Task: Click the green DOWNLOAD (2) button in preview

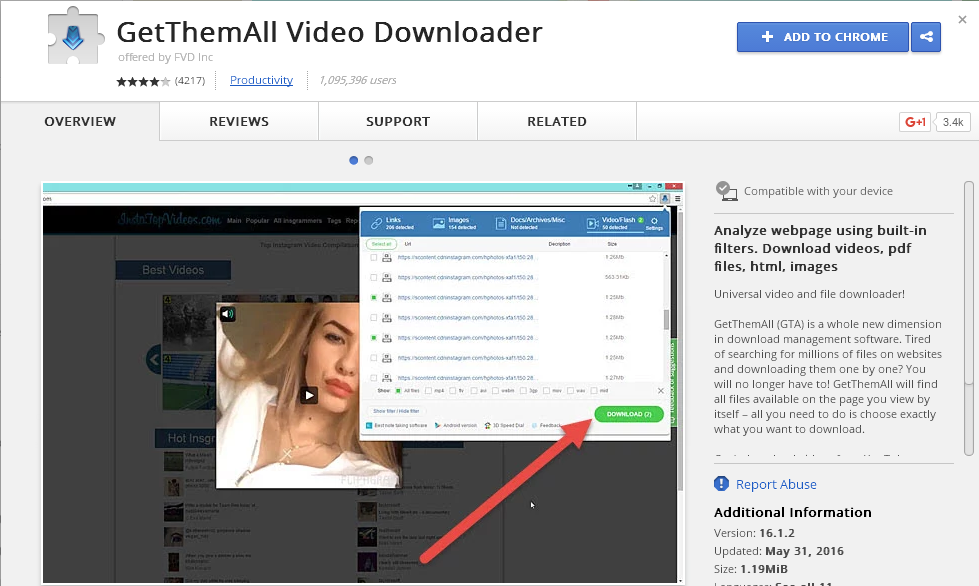Action: pos(629,414)
